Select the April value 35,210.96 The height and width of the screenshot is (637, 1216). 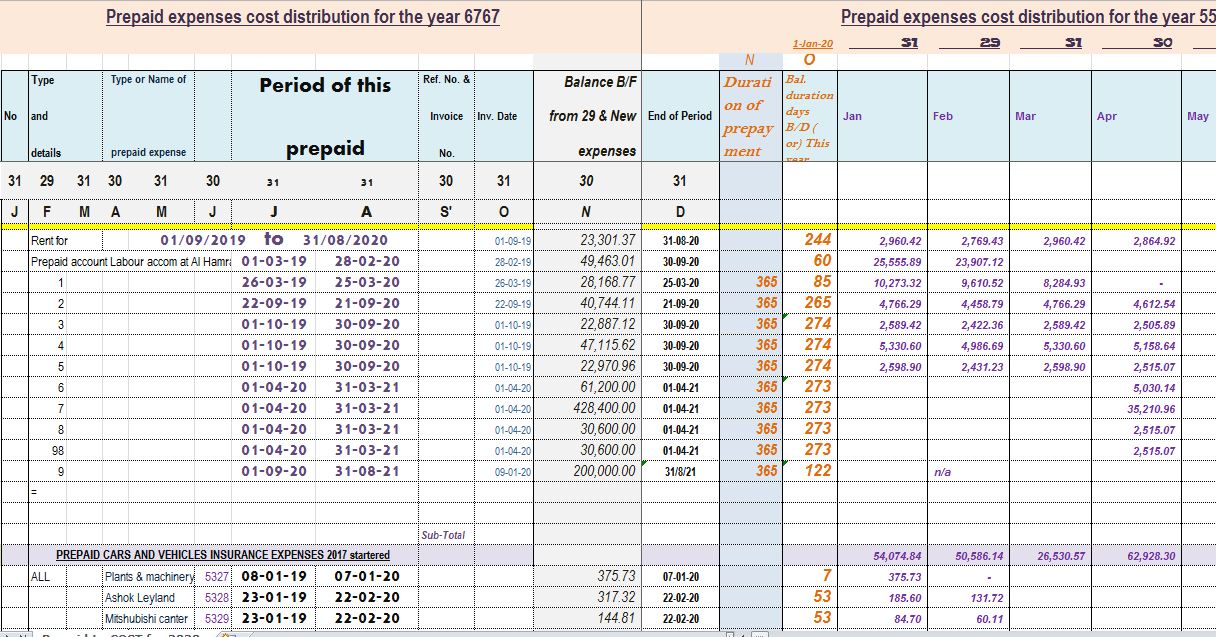click(x=1151, y=409)
